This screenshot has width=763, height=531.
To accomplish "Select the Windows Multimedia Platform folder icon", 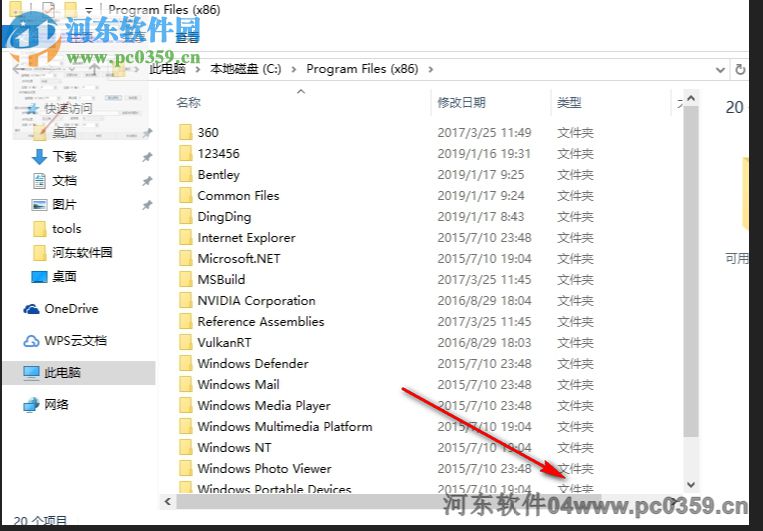I will point(185,426).
